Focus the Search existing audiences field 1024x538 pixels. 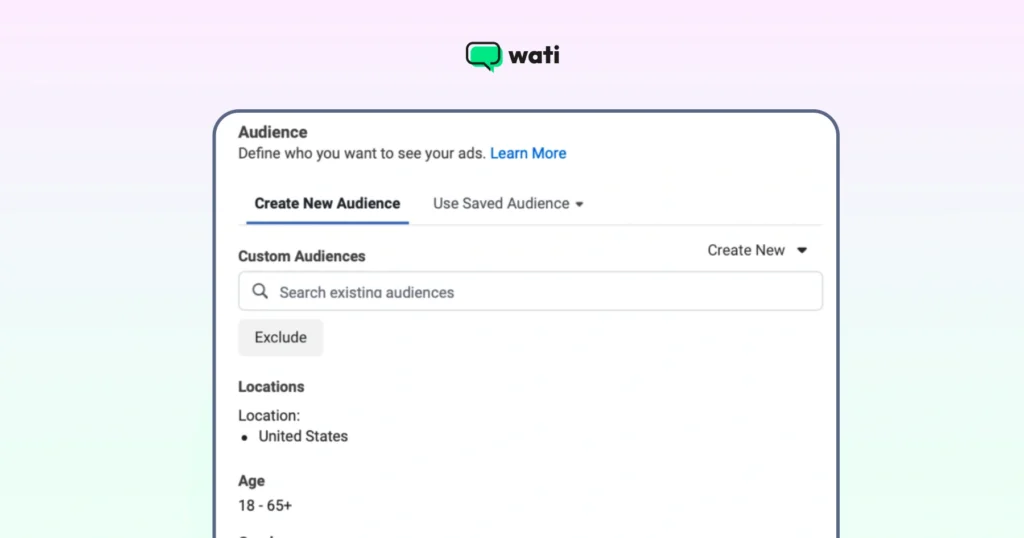pyautogui.click(x=540, y=292)
